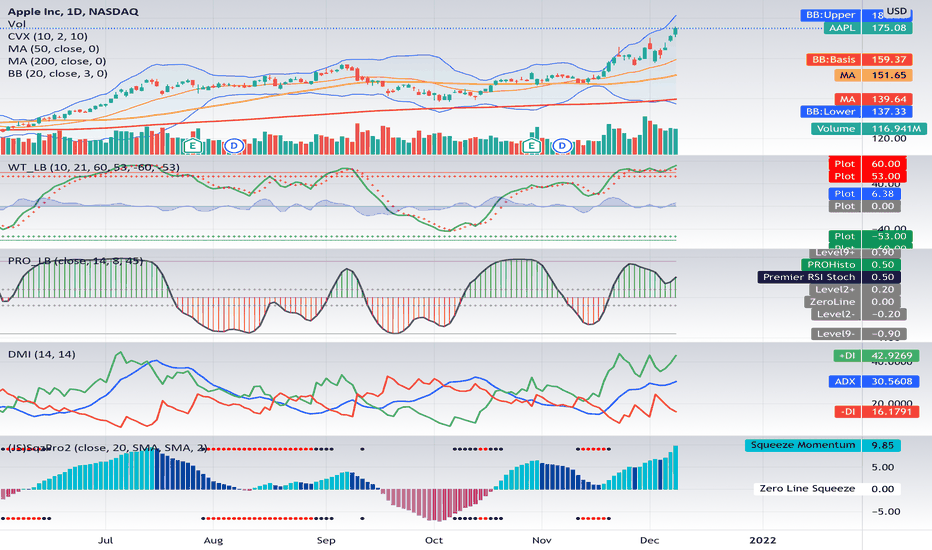
Task: Click the ADX 30.5608 label
Action: [x=874, y=381]
